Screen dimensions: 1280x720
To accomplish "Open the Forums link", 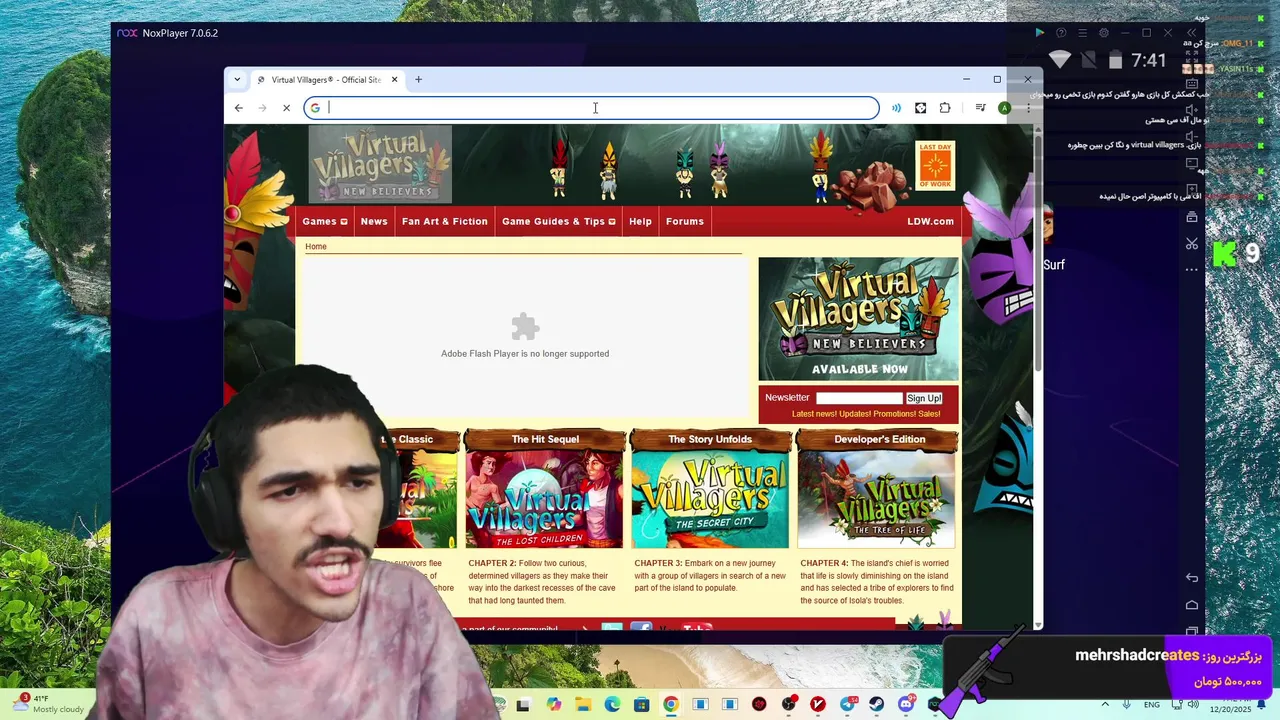I will click(685, 222).
